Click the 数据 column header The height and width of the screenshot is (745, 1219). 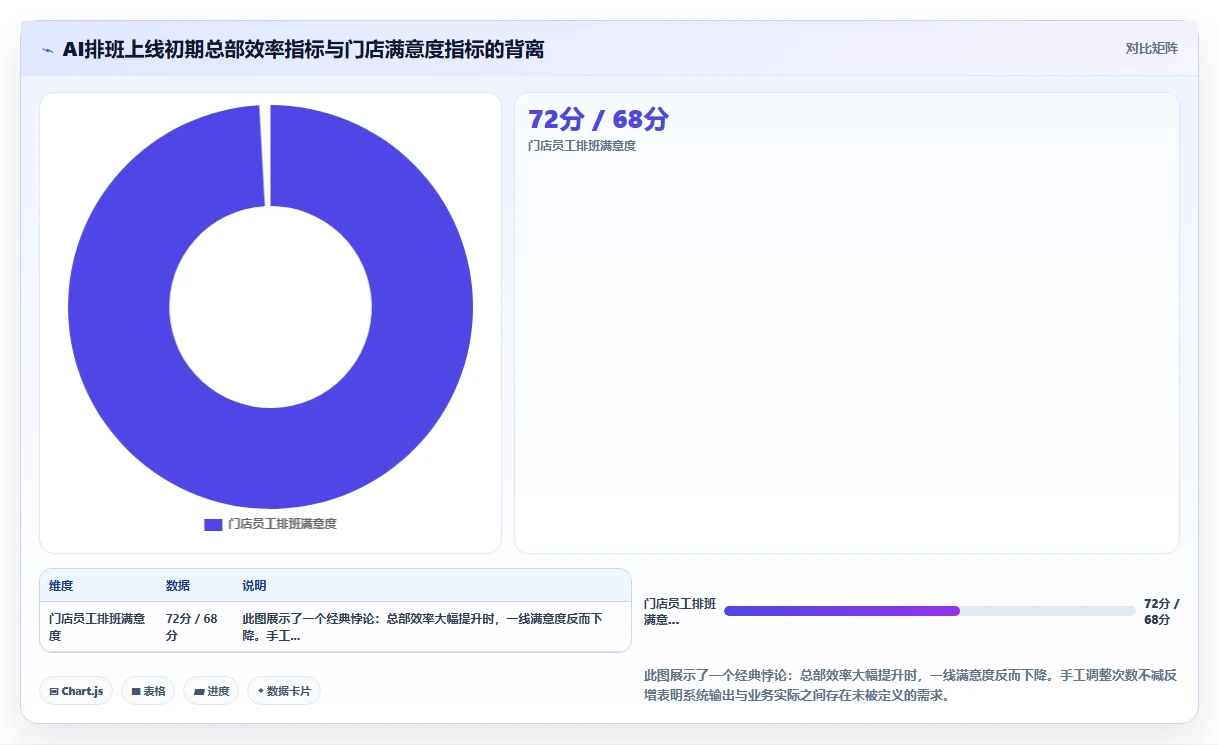click(178, 586)
